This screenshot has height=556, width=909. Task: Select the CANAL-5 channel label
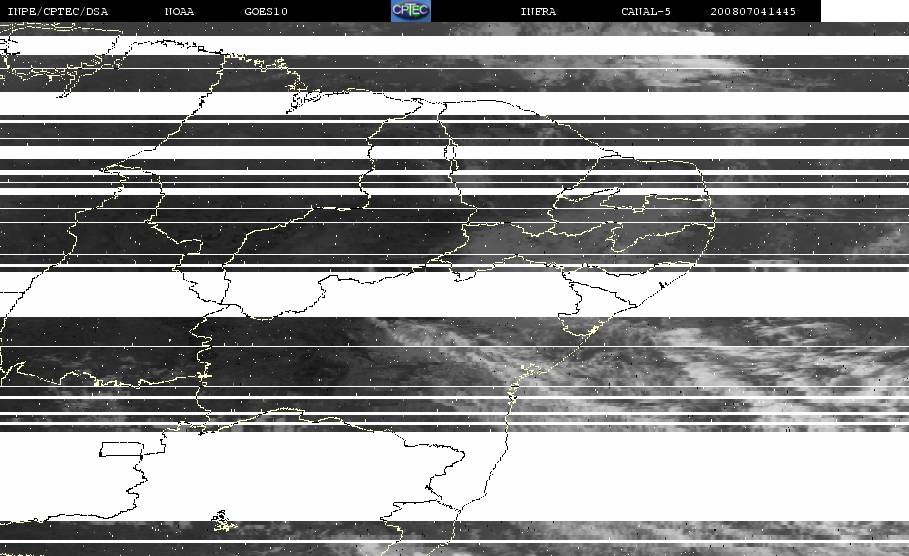pos(645,12)
